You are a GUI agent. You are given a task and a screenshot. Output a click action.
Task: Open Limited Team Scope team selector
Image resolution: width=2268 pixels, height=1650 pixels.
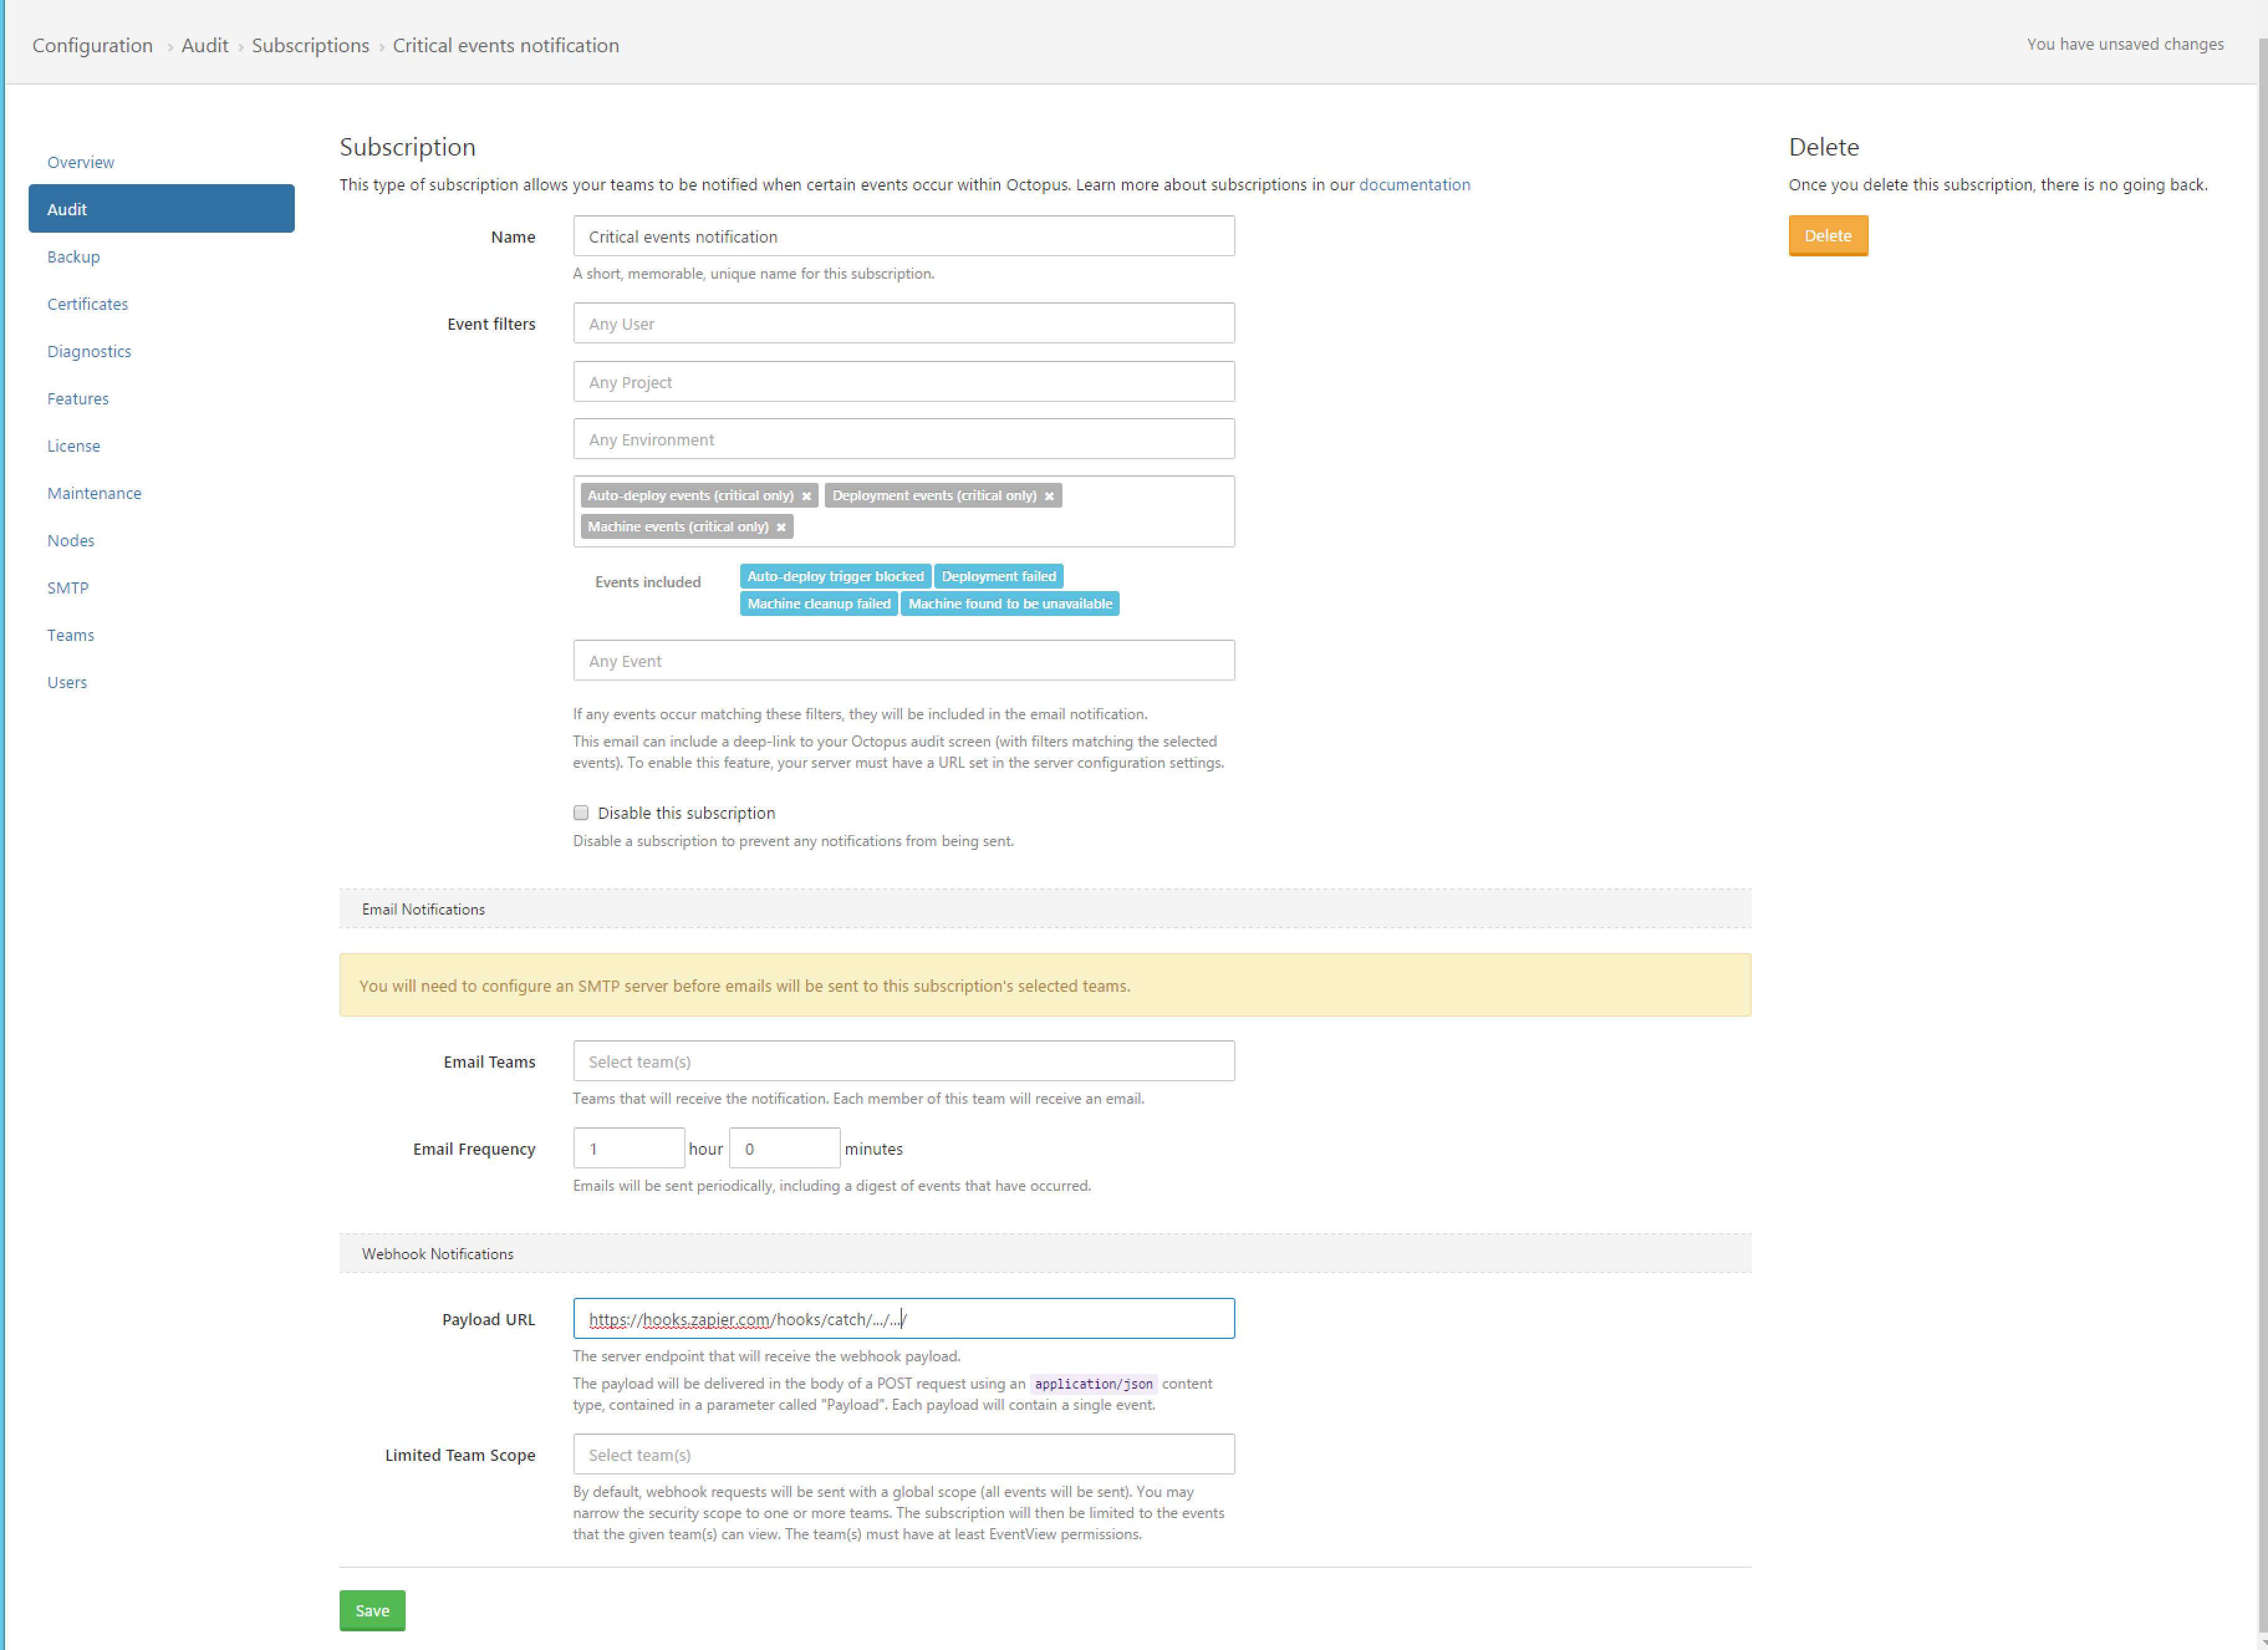903,1455
